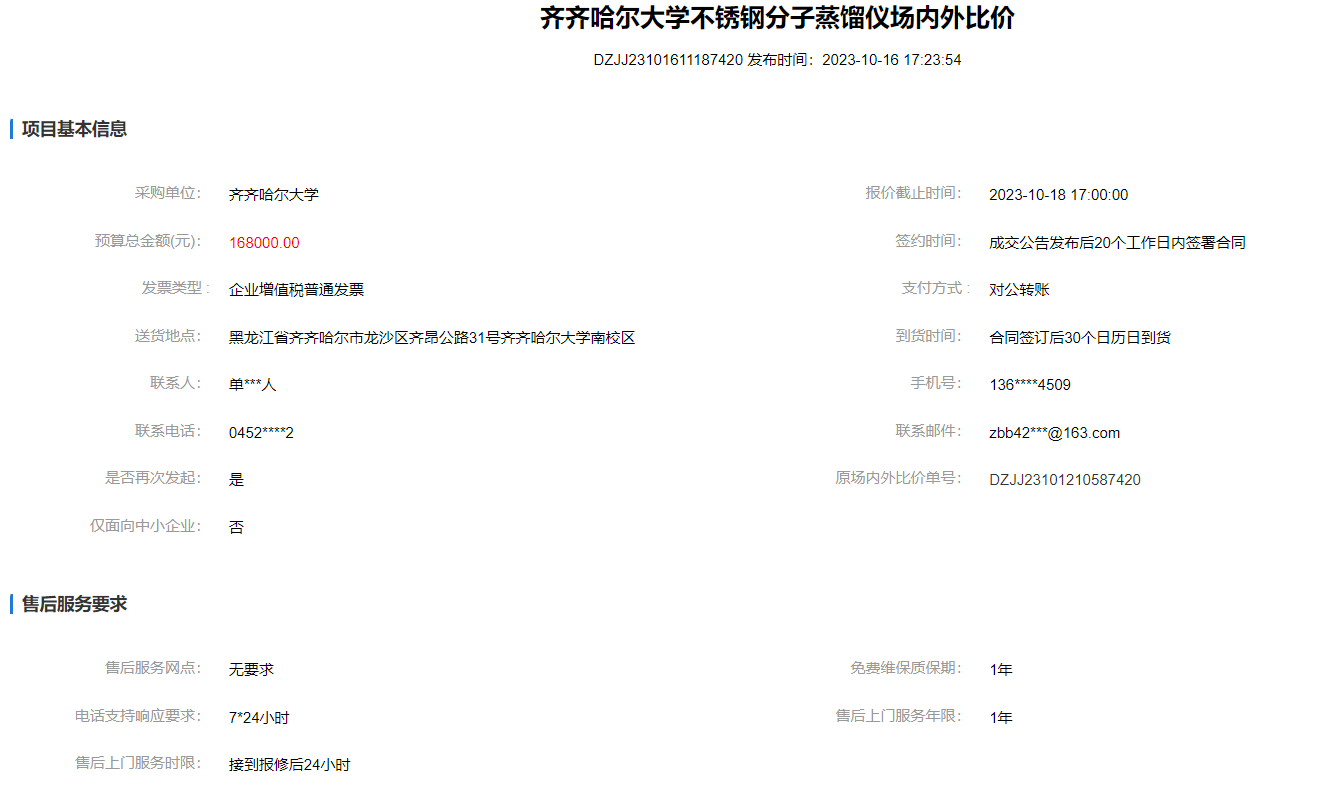Click the invoice type value 企业增值税普通发票
Image resolution: width=1323 pixels, height=793 pixels.
click(x=296, y=290)
